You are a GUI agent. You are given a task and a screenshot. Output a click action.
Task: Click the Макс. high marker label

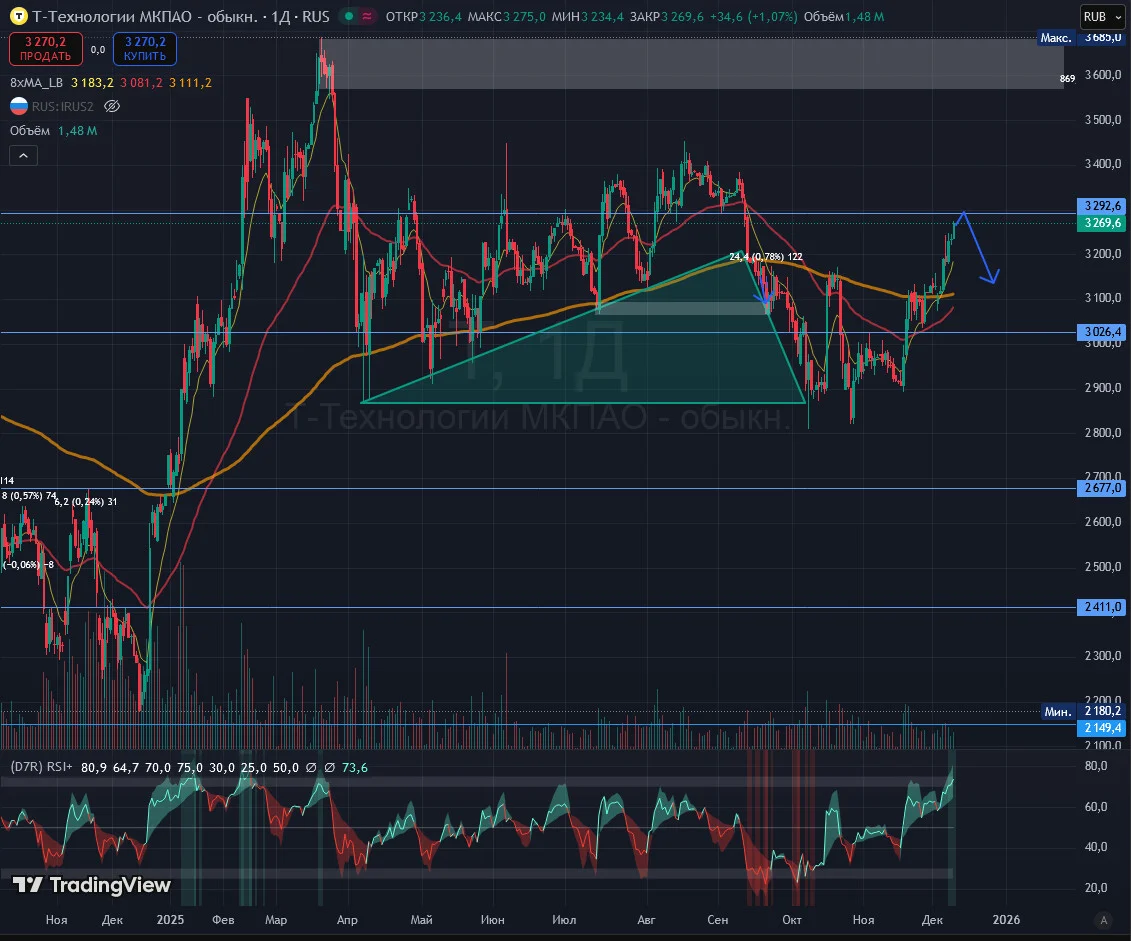pyautogui.click(x=1055, y=37)
